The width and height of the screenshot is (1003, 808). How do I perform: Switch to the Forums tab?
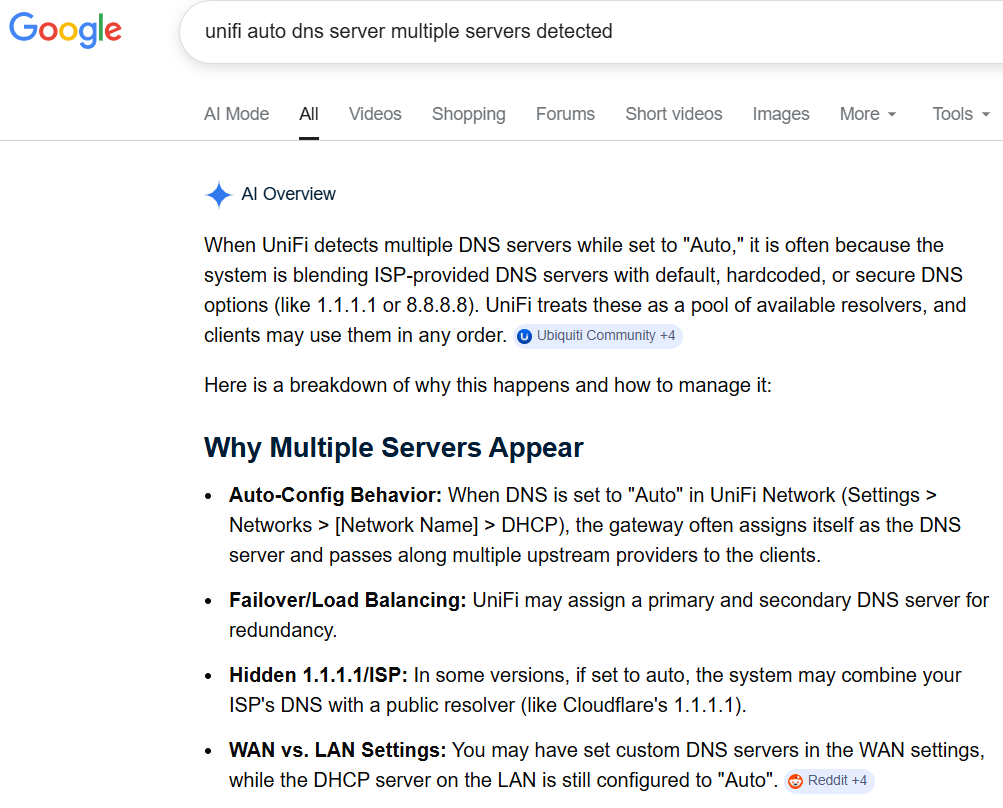565,114
